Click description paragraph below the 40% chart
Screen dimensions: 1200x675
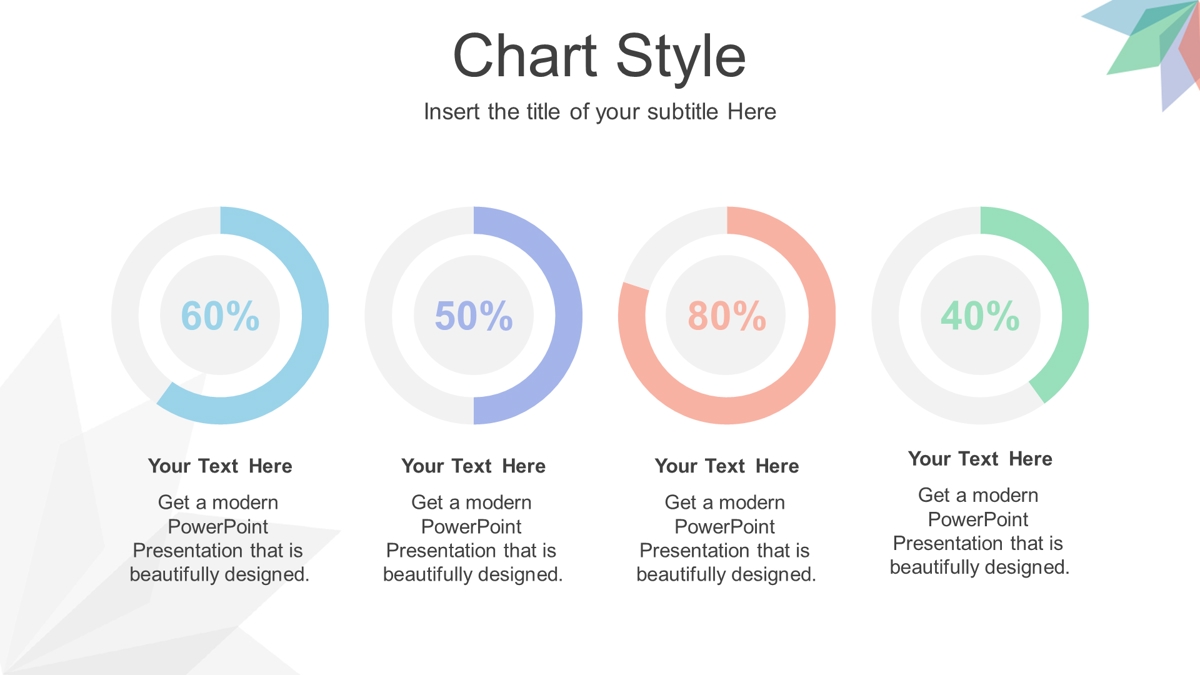(x=980, y=531)
